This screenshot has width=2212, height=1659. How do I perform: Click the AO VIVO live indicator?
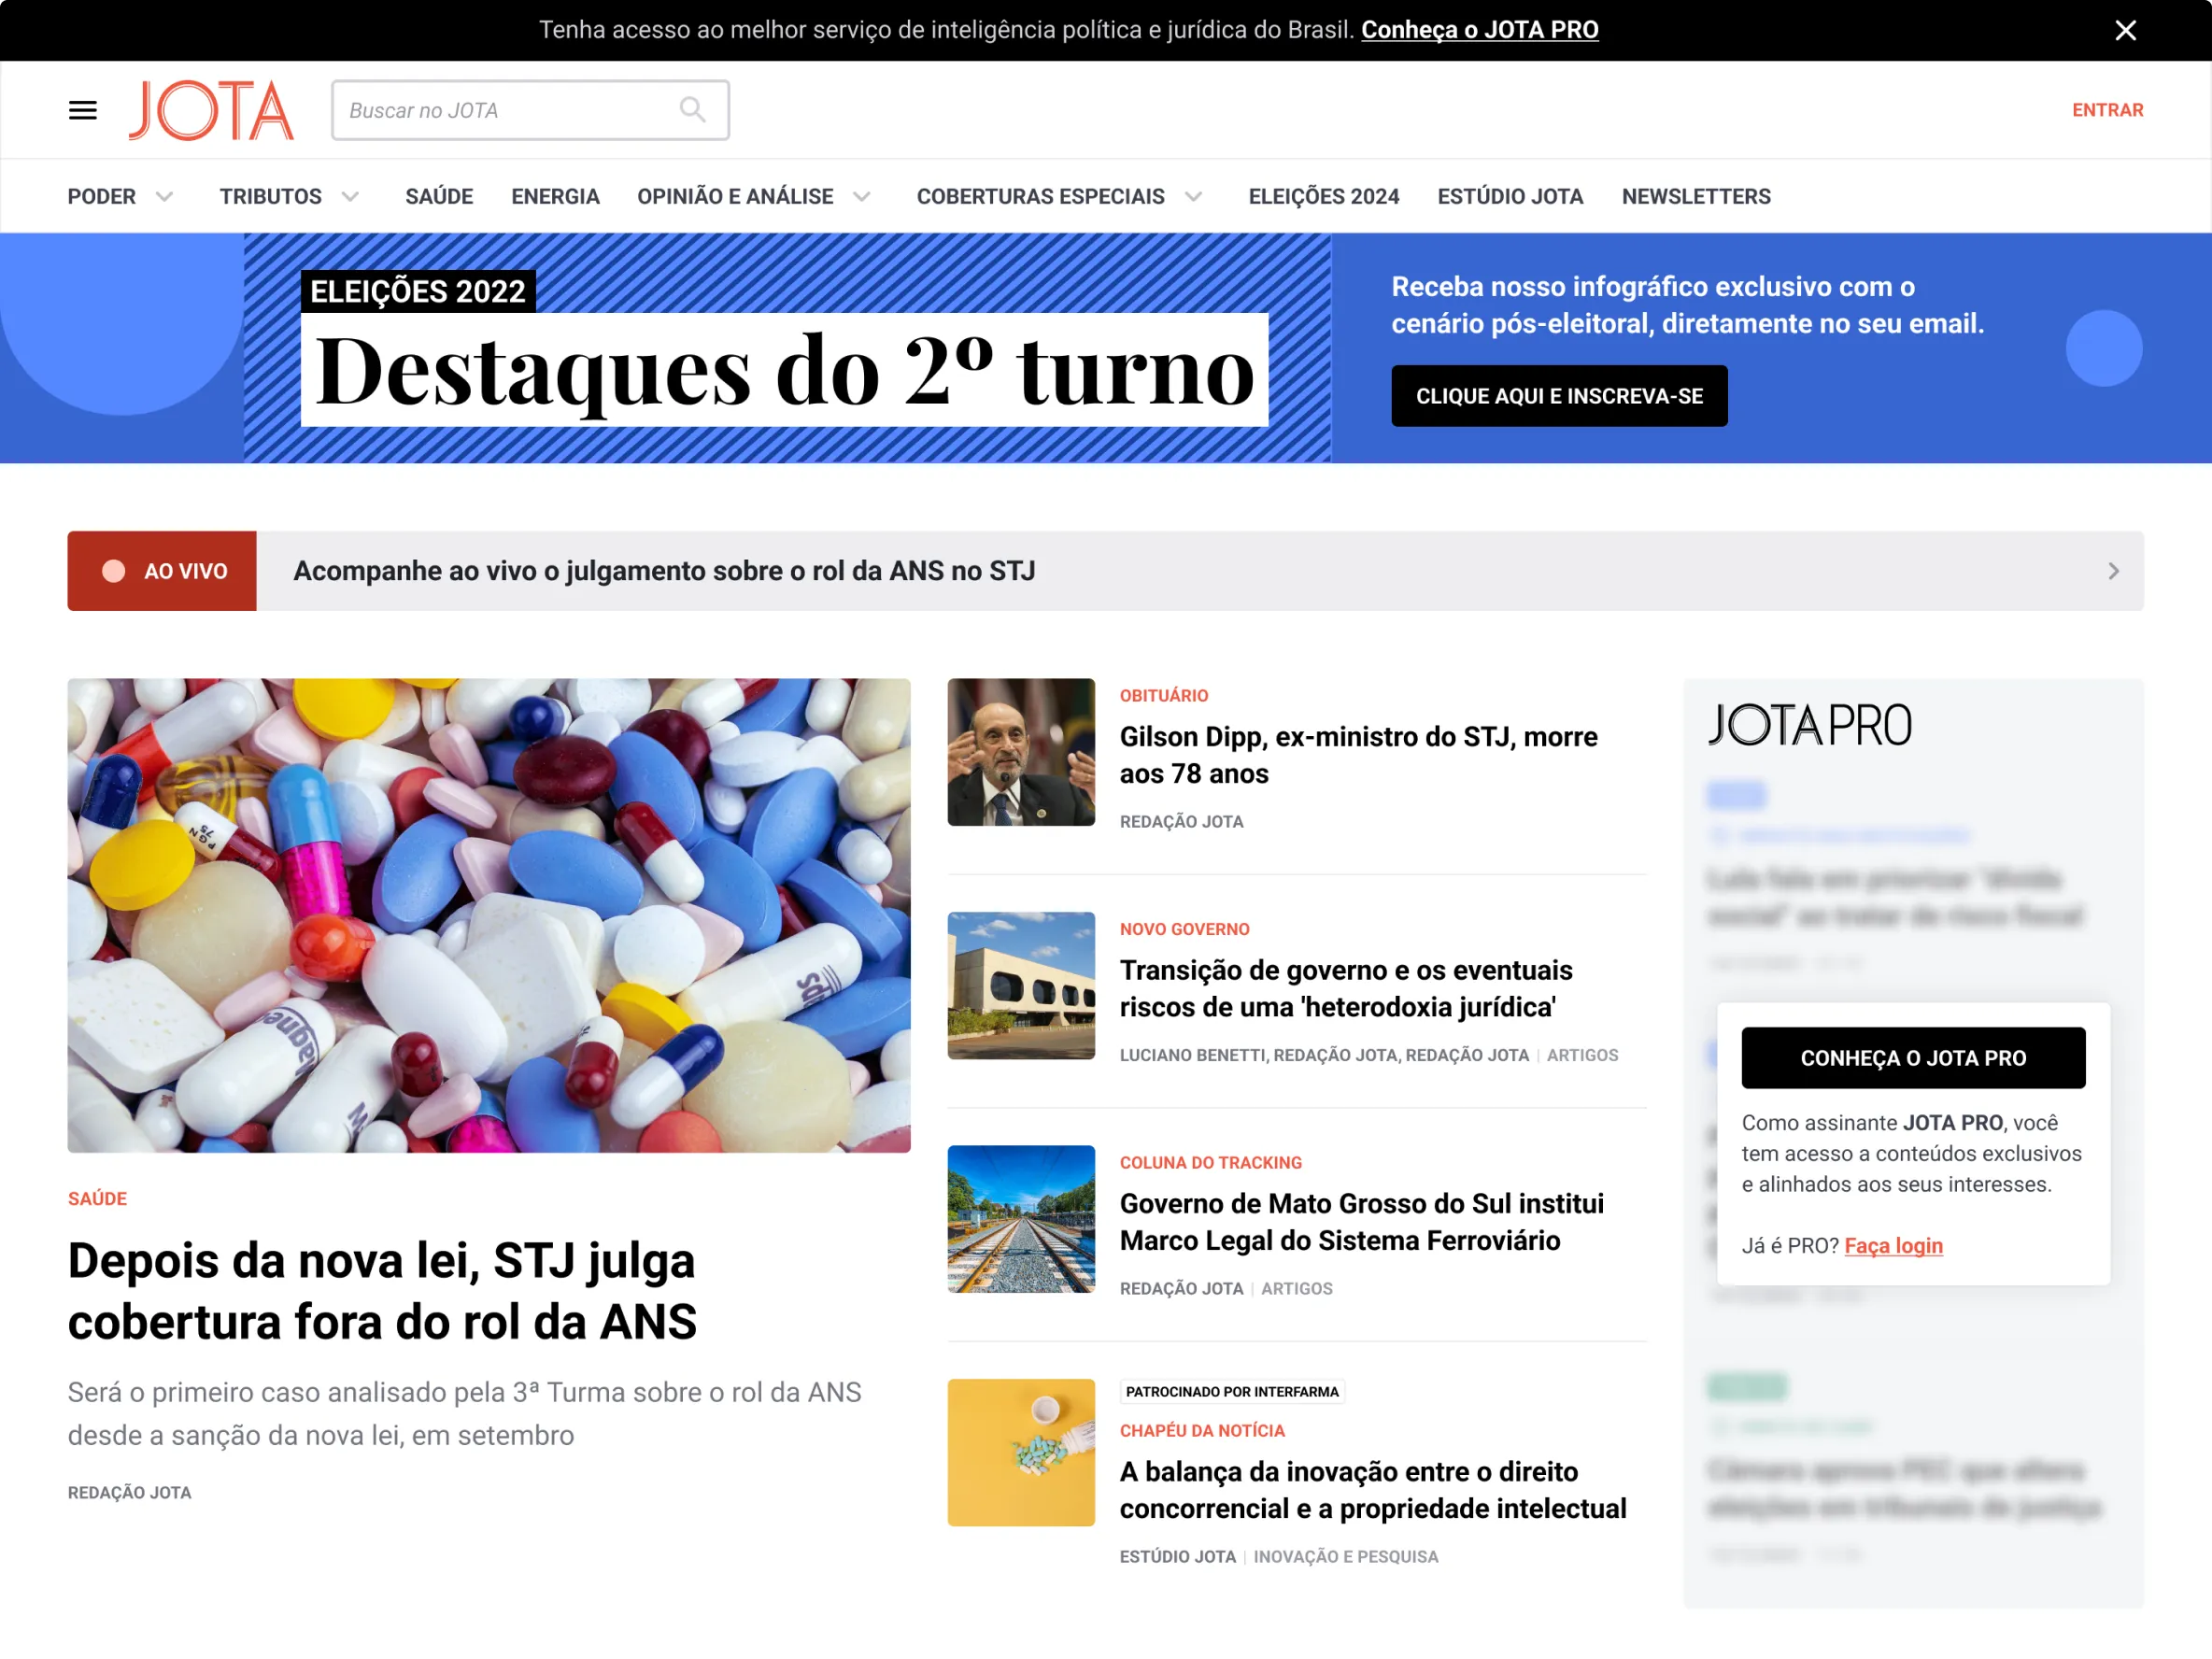(162, 571)
